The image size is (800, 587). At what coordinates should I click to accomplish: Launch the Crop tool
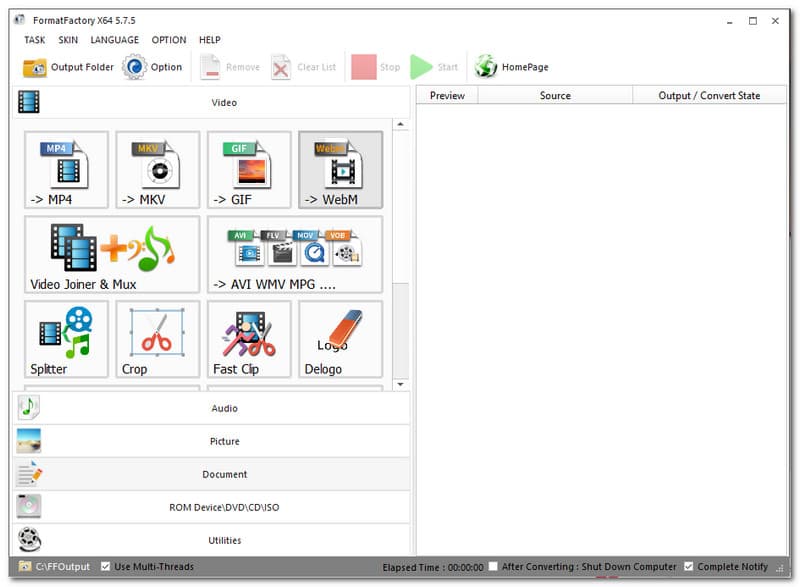[x=158, y=339]
